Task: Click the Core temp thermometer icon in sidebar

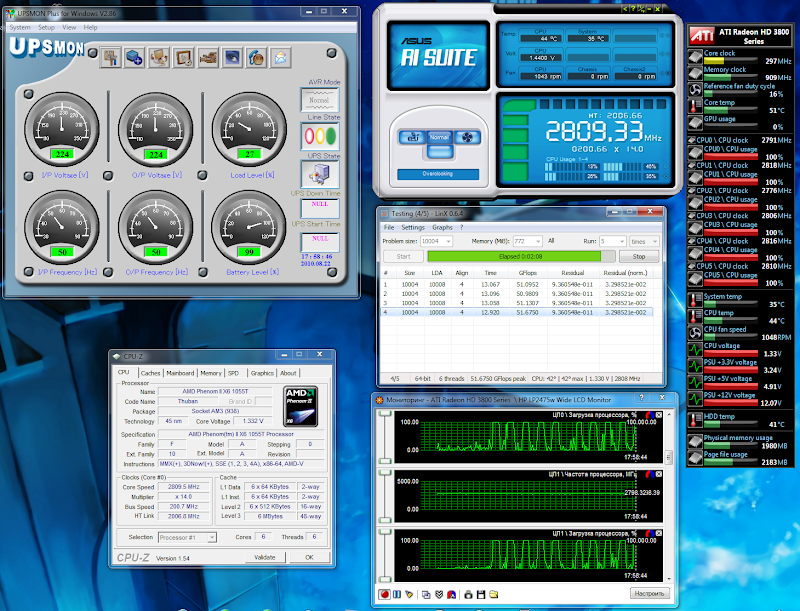Action: [695, 106]
